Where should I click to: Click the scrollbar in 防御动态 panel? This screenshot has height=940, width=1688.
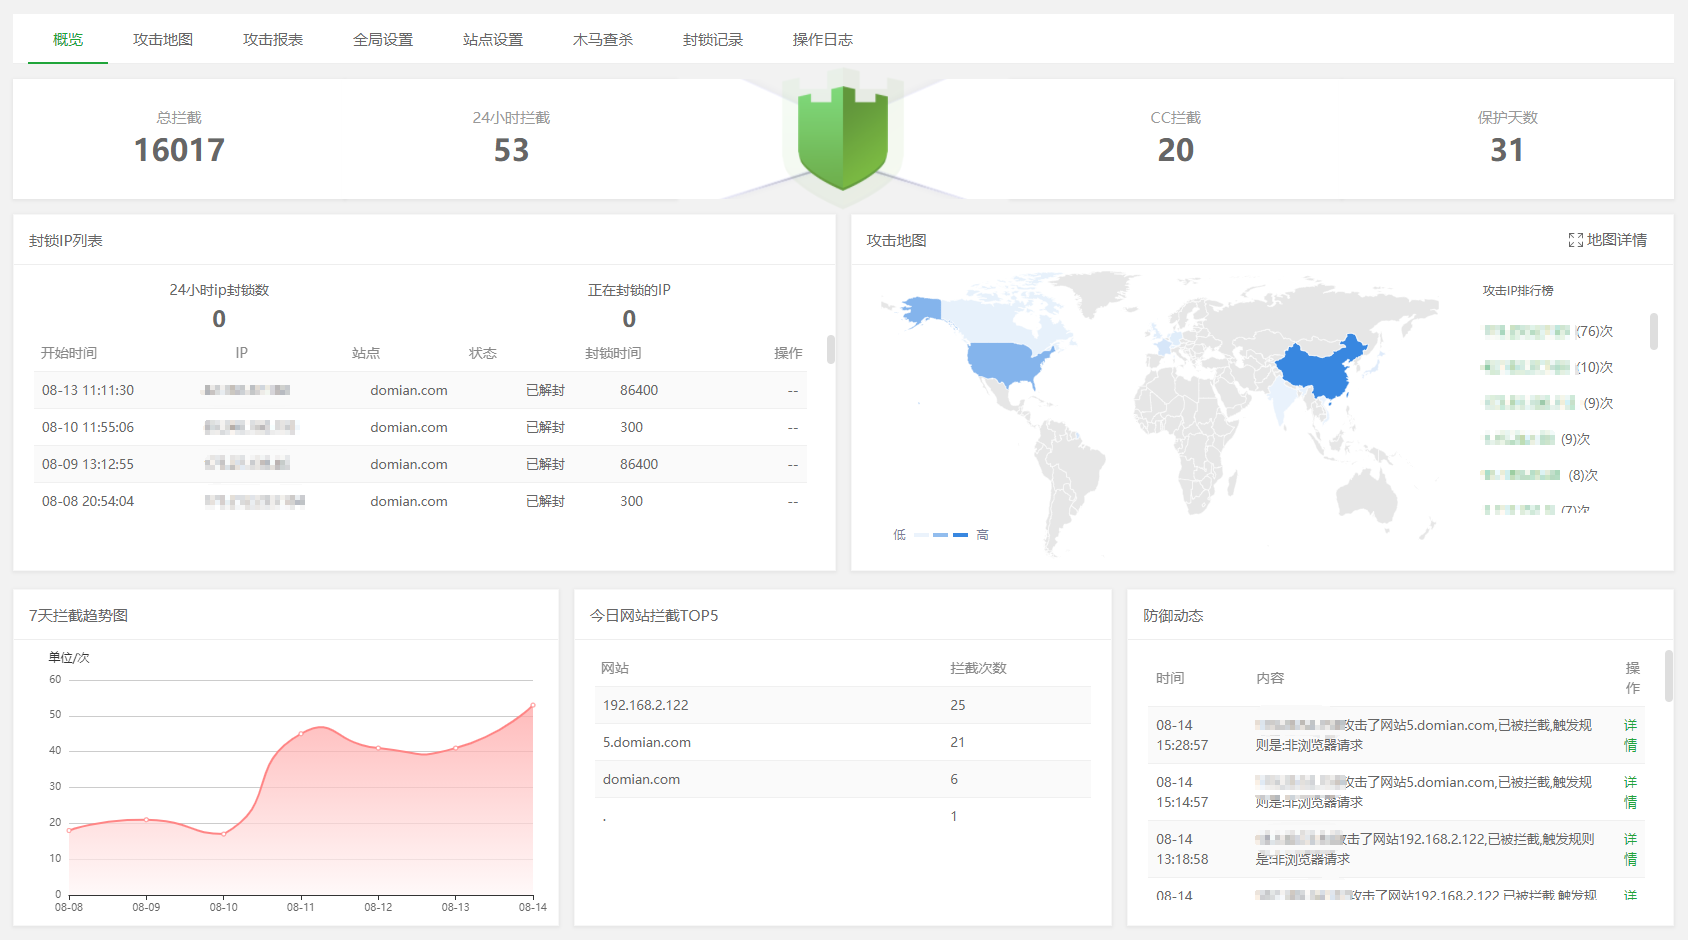point(1668,677)
